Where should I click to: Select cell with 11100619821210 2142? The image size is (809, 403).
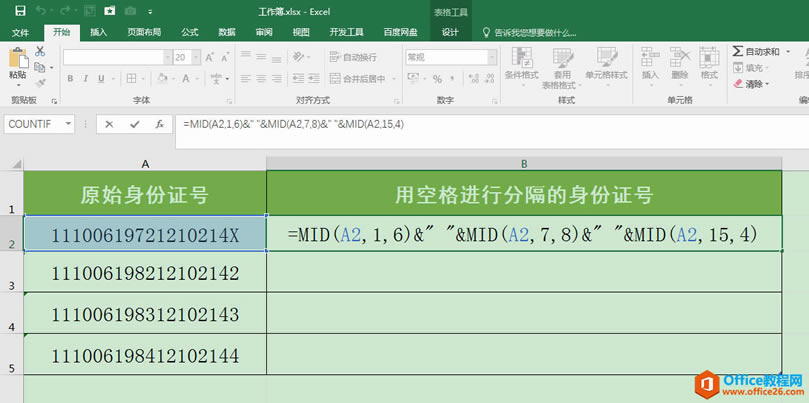(145, 273)
